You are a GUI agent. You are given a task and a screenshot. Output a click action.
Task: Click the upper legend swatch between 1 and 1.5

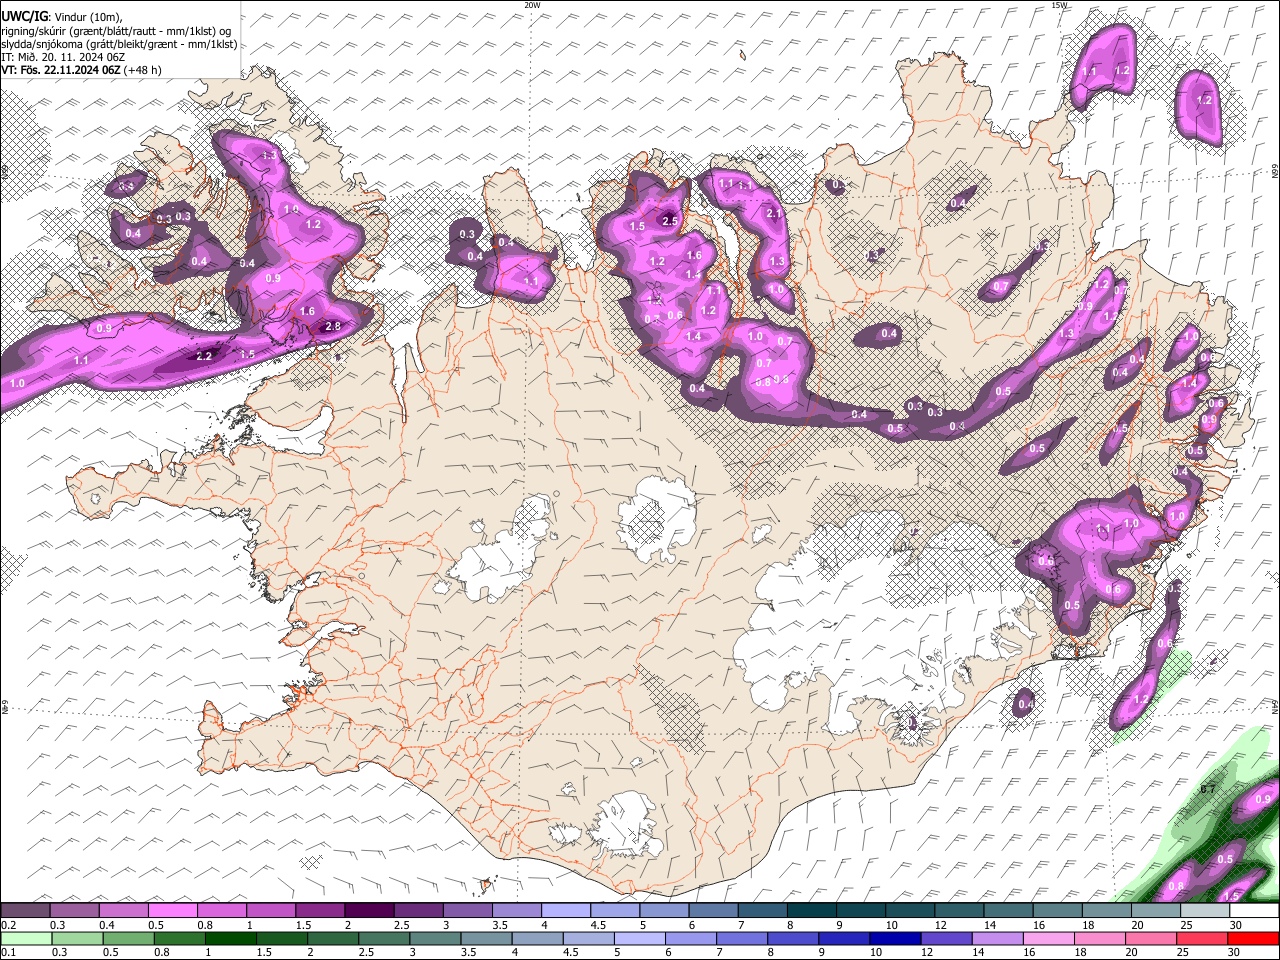[x=271, y=910]
